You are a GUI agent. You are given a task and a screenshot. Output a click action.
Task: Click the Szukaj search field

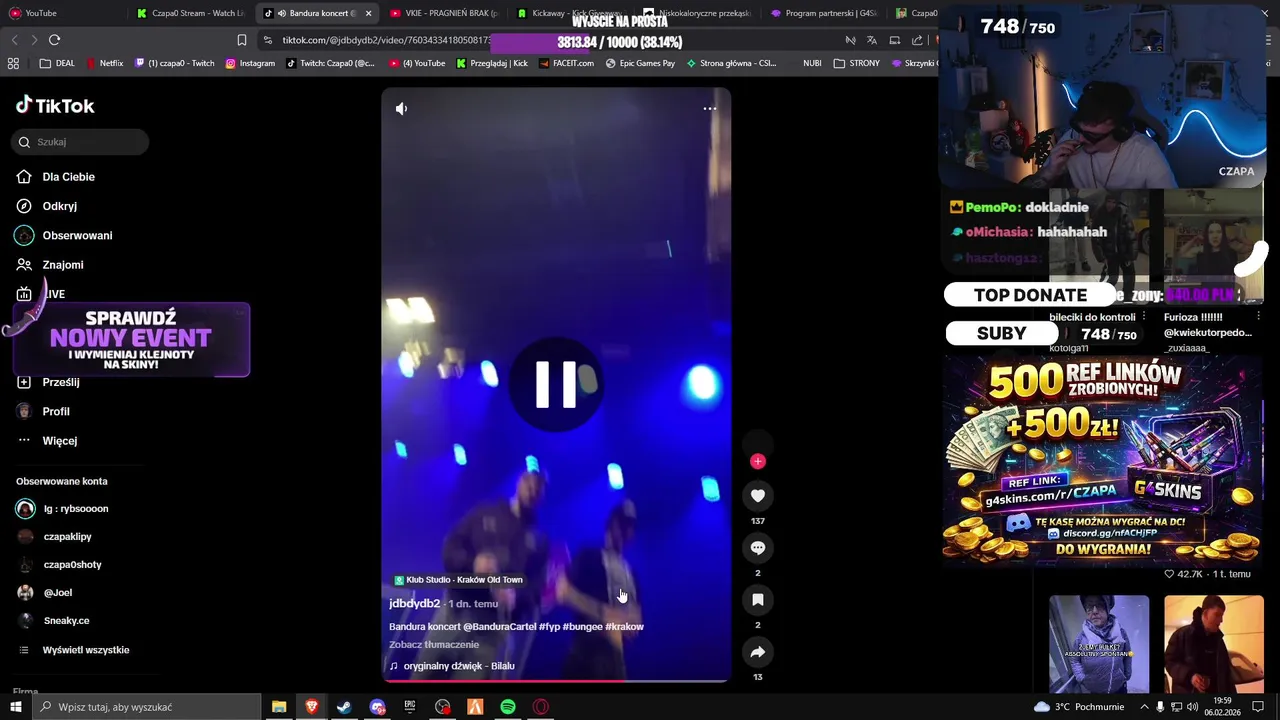pyautogui.click(x=81, y=142)
